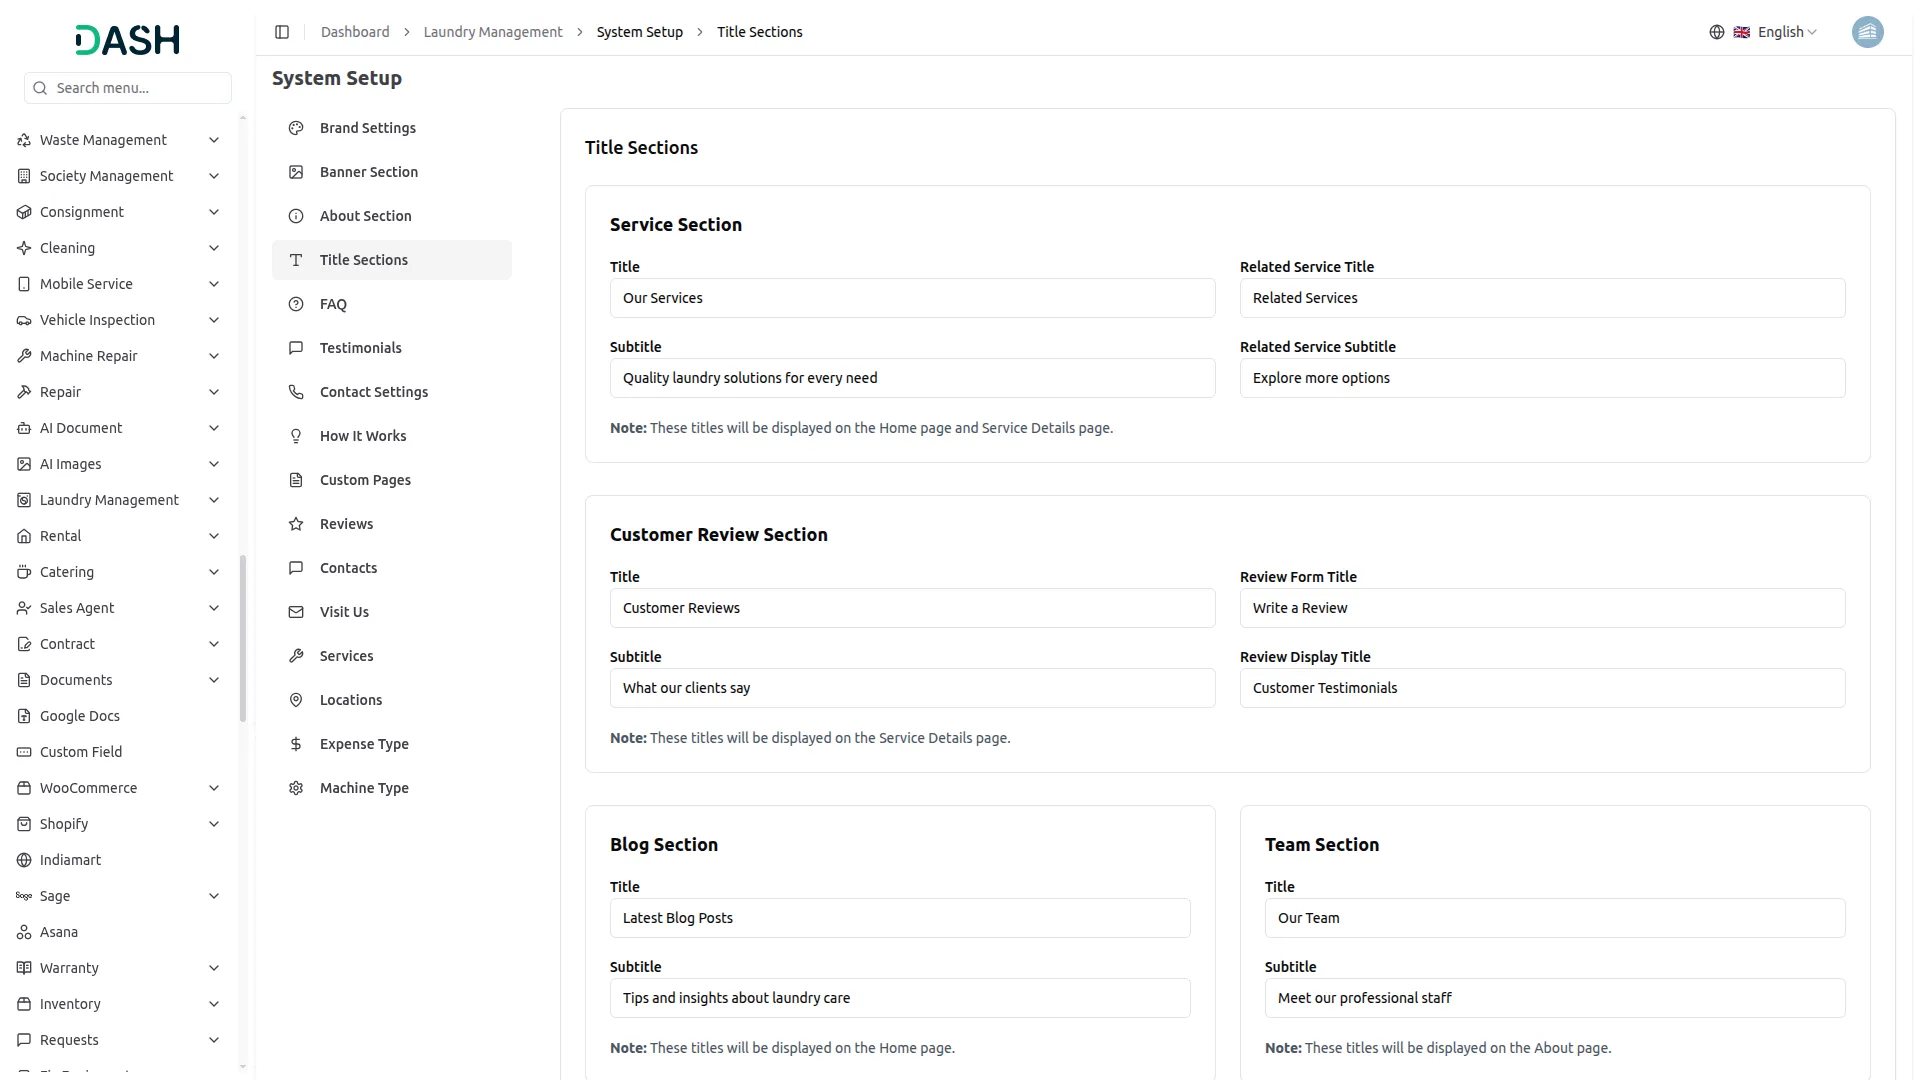The height and width of the screenshot is (1080, 1920).
Task: Open Expense Type using the dollar icon
Action: (295, 743)
